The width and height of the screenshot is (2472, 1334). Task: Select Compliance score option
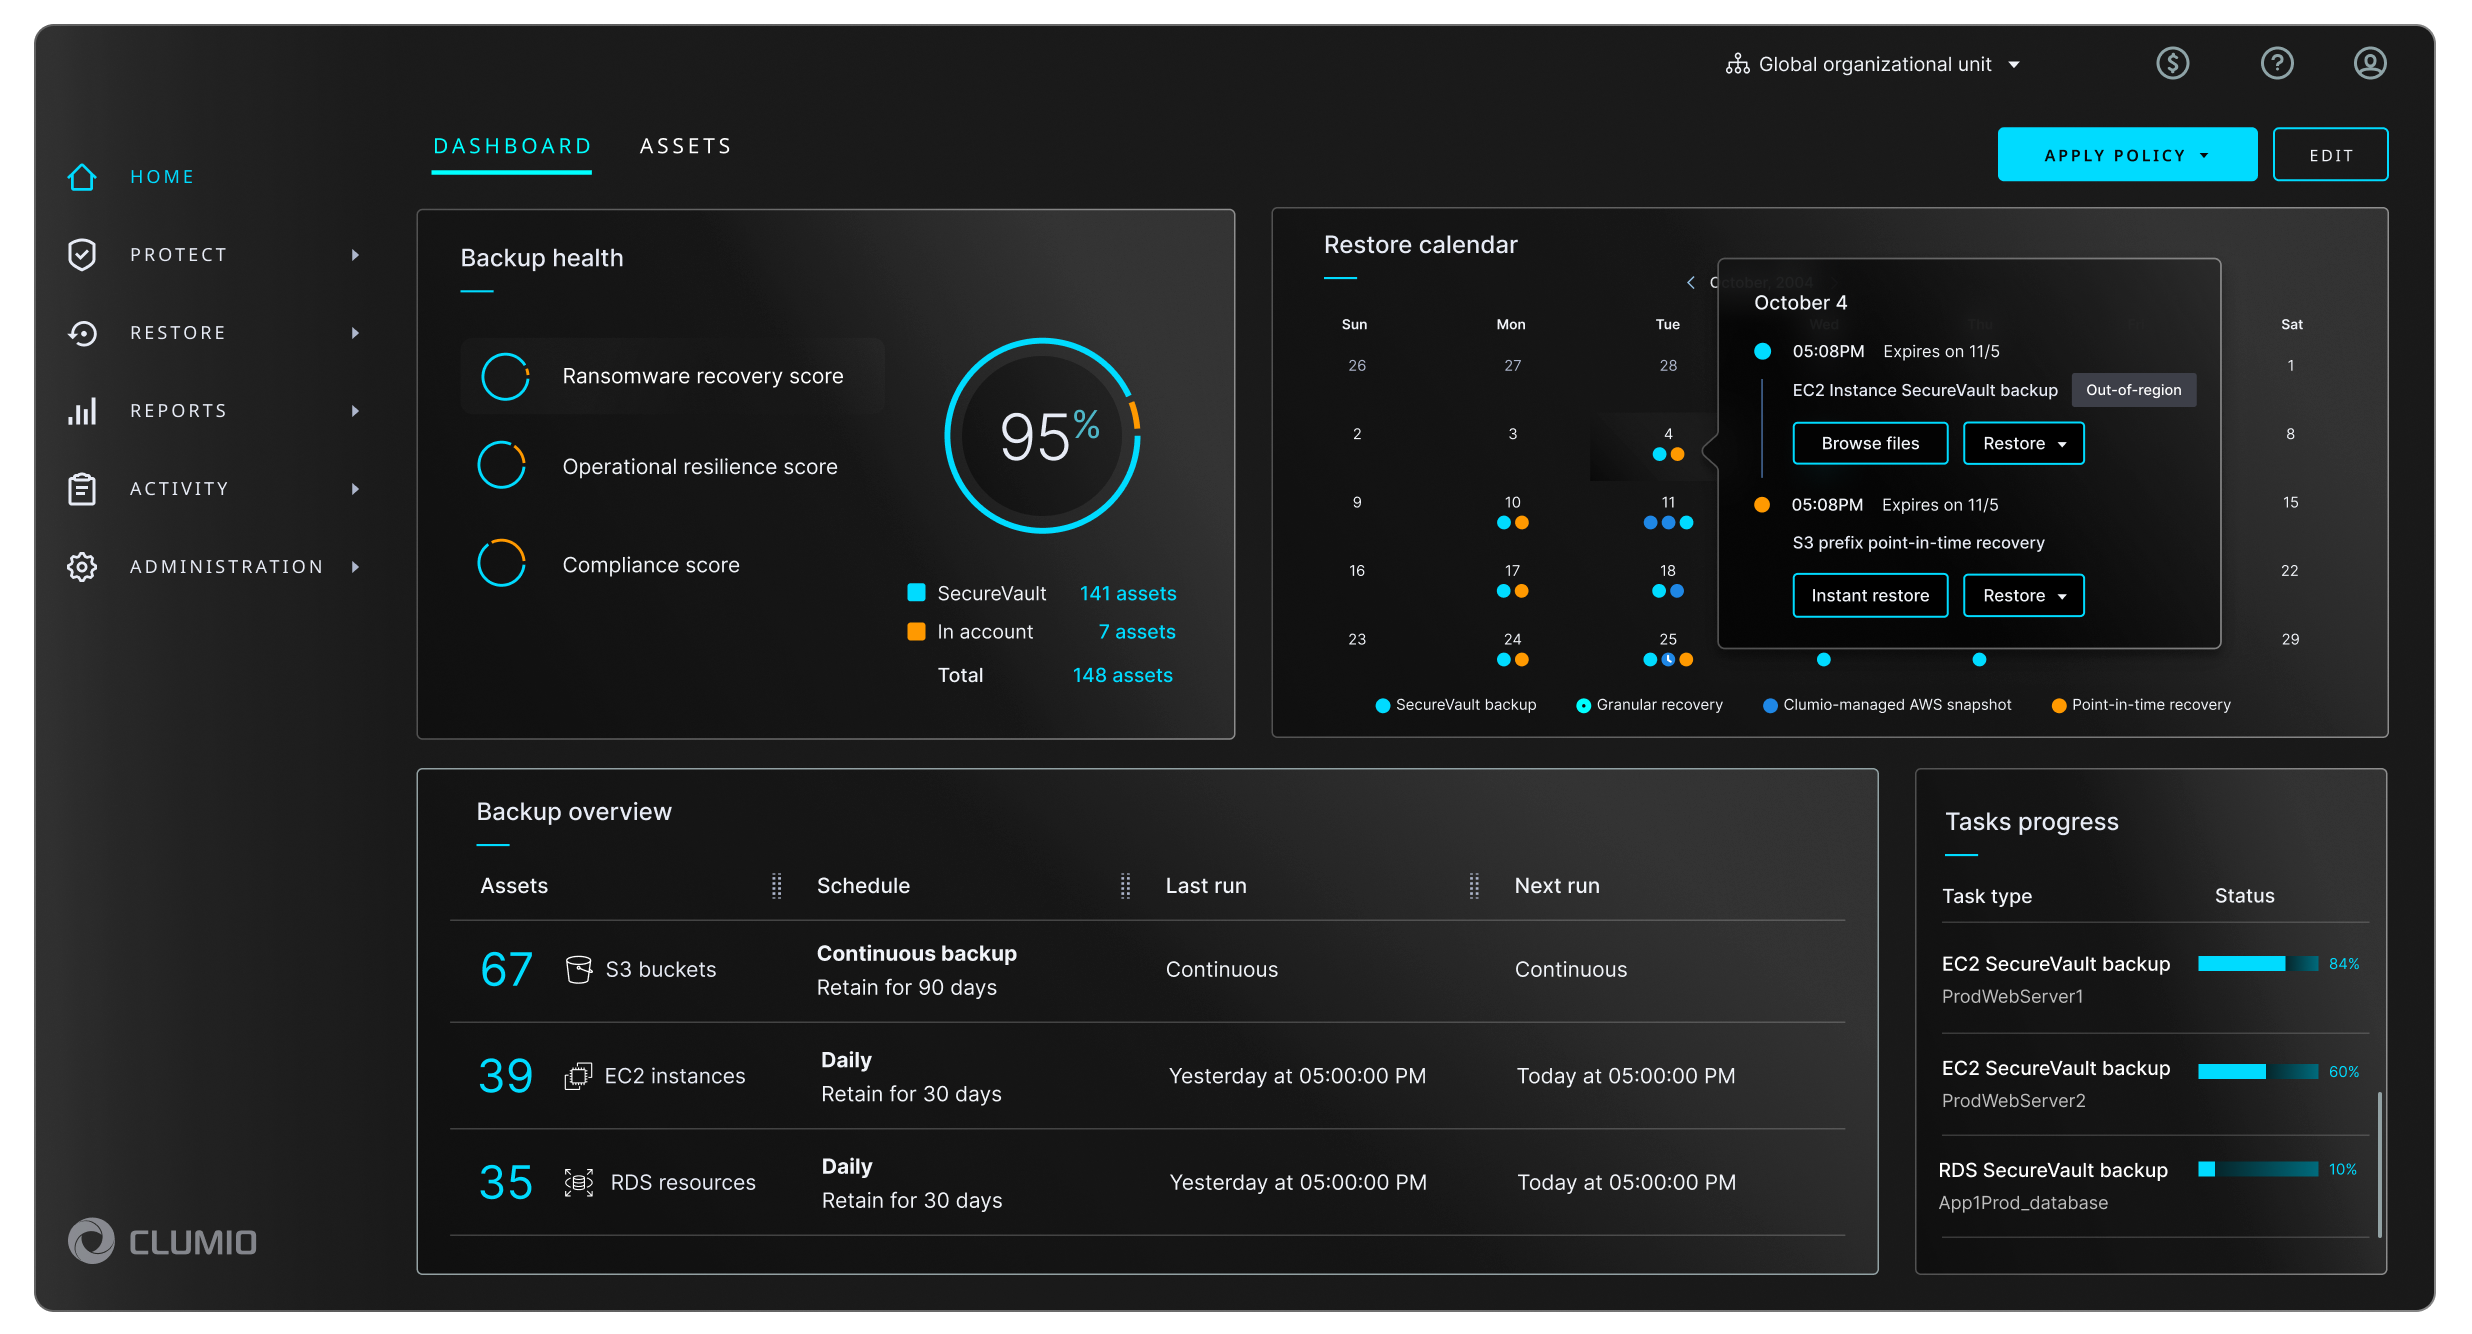[x=650, y=565]
